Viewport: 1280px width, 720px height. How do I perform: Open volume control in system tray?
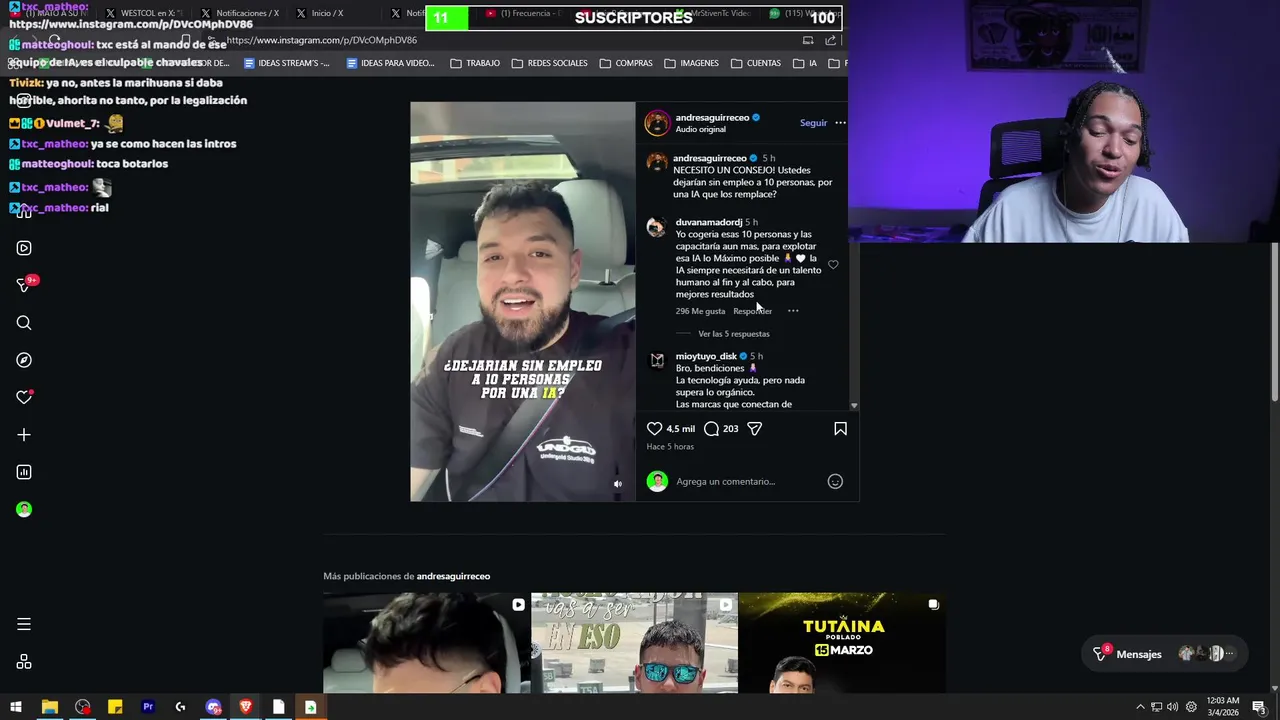(x=1173, y=707)
